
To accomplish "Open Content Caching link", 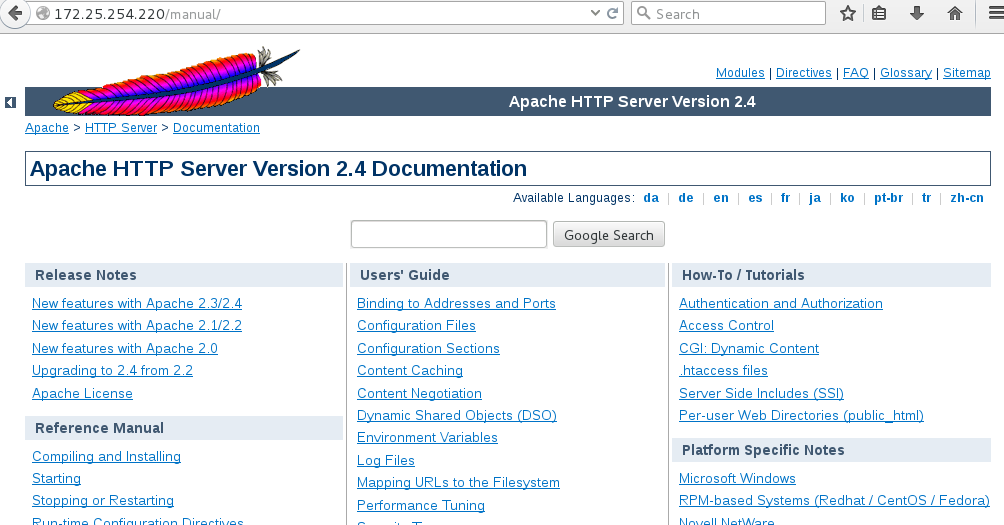I will (410, 371).
